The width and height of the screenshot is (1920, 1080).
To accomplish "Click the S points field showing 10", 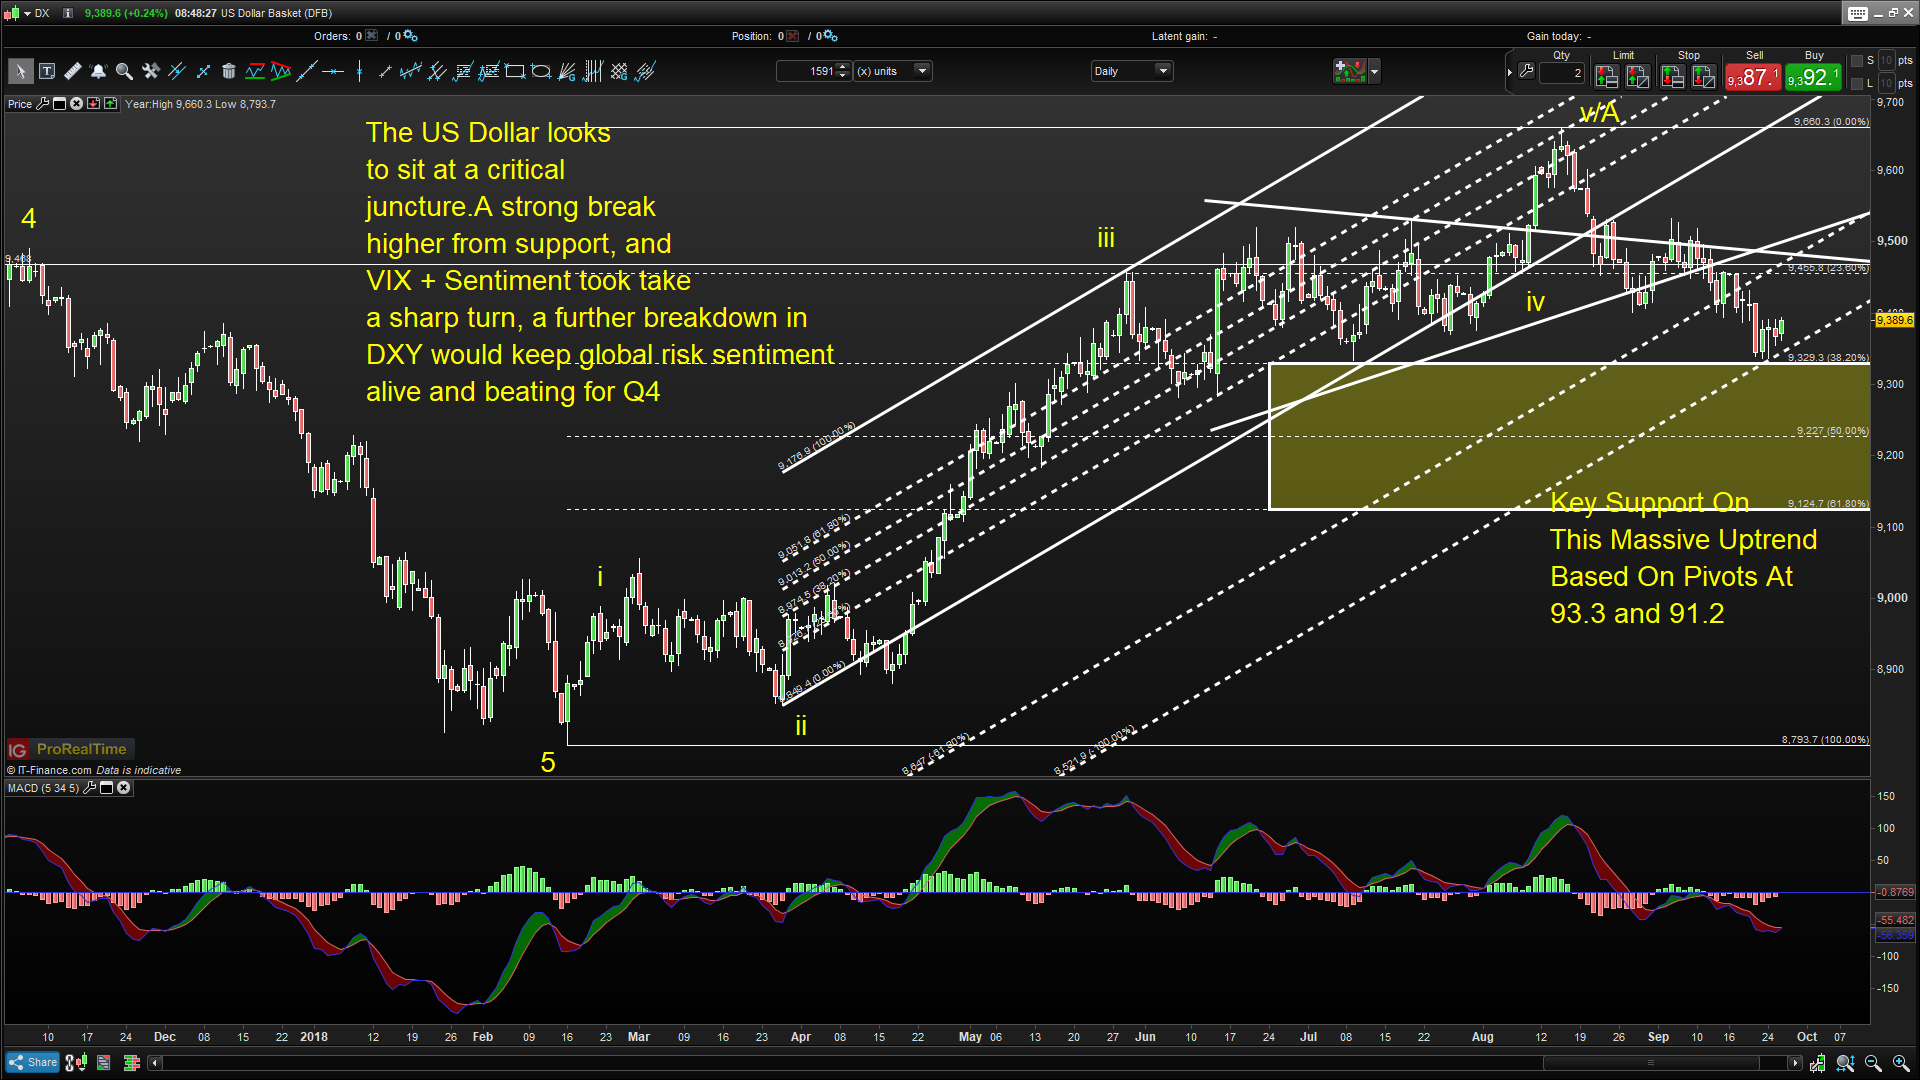I will (1886, 61).
